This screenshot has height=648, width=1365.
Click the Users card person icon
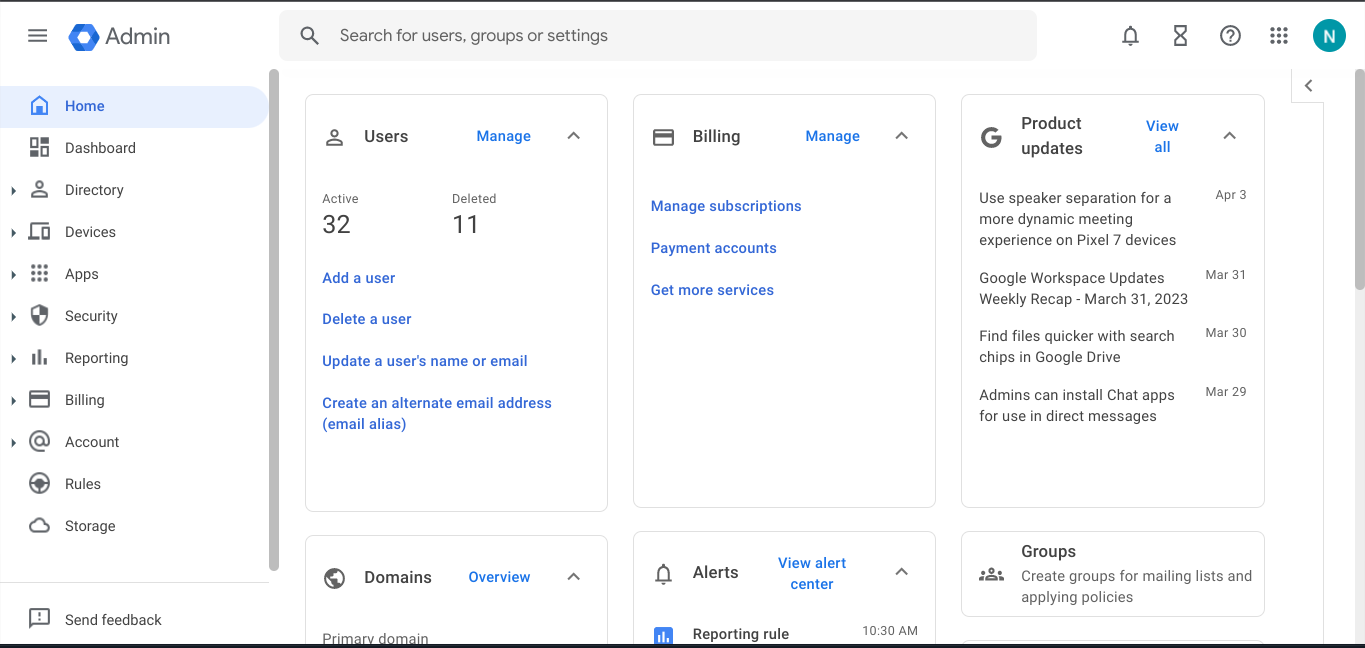335,137
